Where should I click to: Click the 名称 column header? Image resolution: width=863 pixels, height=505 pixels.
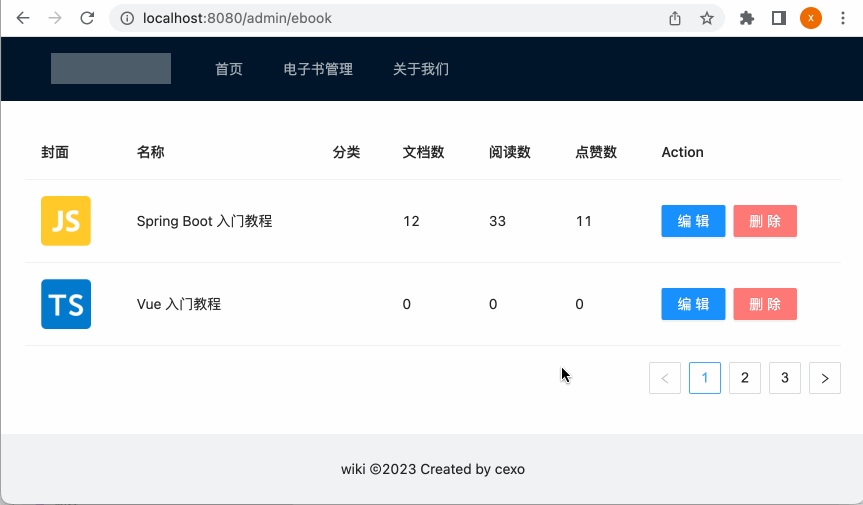150,152
